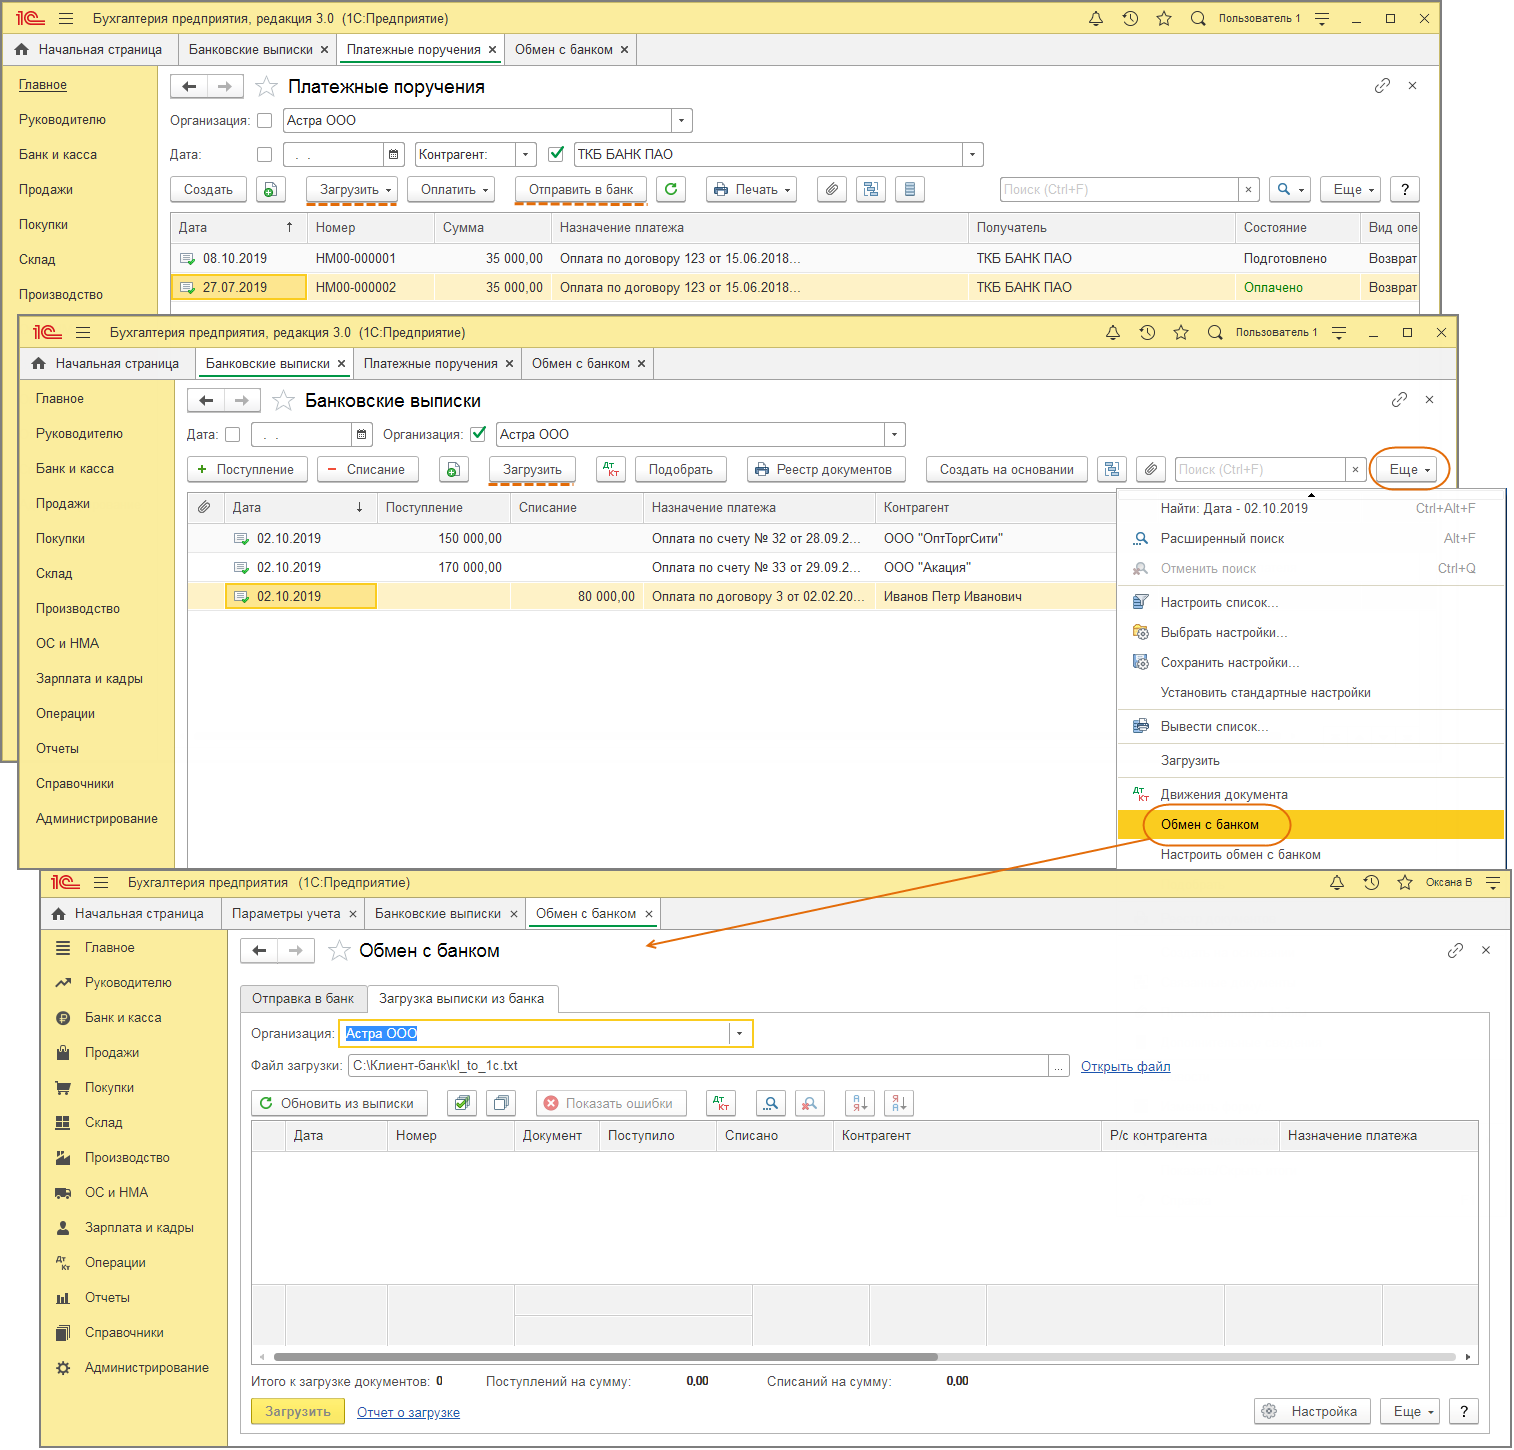Viewport: 1514px width, 1450px height.
Task: Uncheck Организация checkbox in Банковские выписки
Action: pyautogui.click(x=478, y=434)
